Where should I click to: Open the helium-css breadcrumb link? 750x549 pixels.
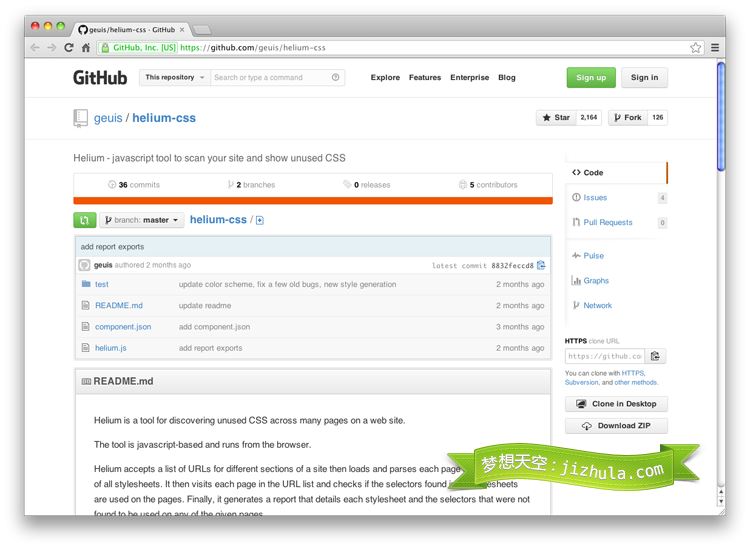[x=218, y=220]
